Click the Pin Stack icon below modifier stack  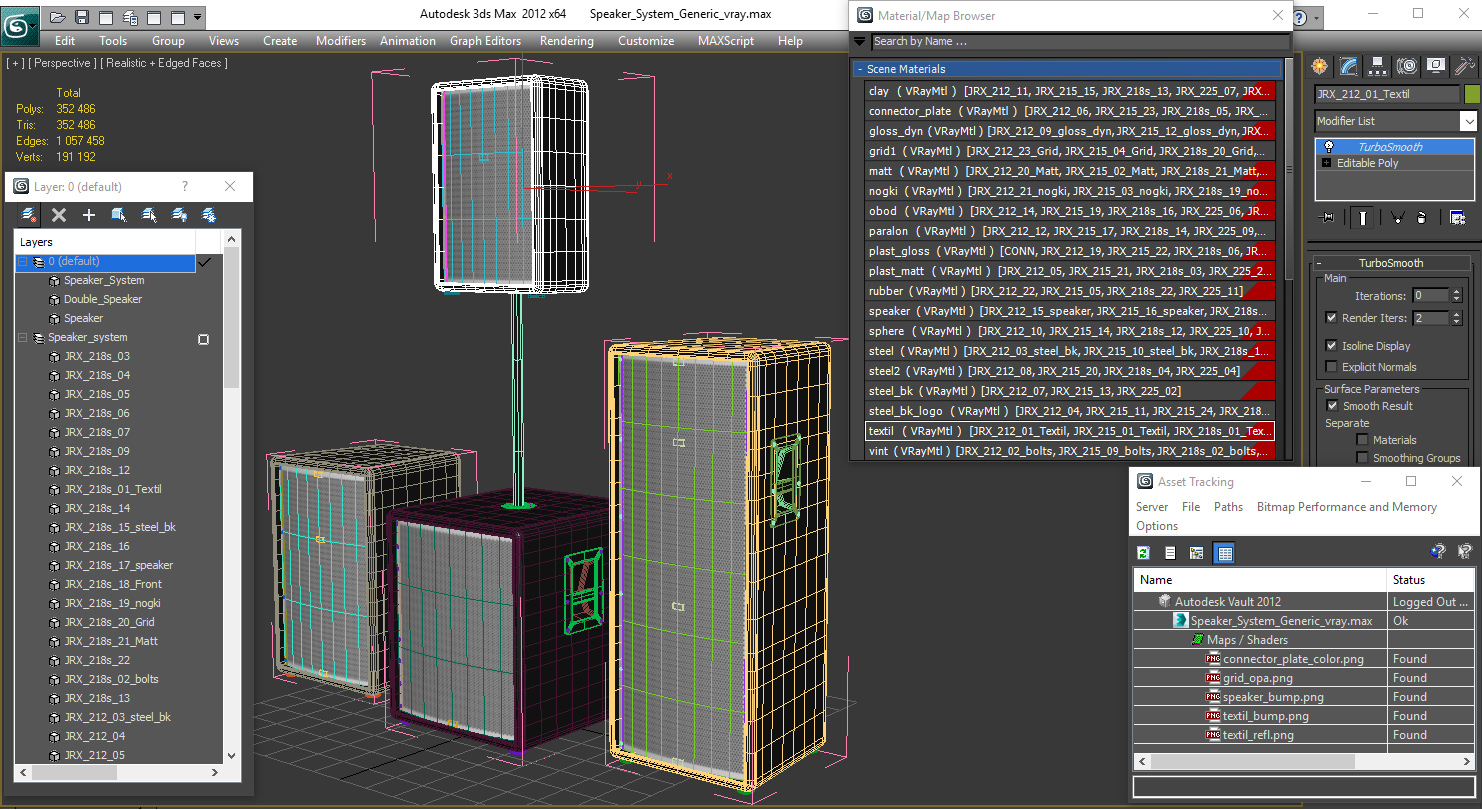coord(1328,217)
